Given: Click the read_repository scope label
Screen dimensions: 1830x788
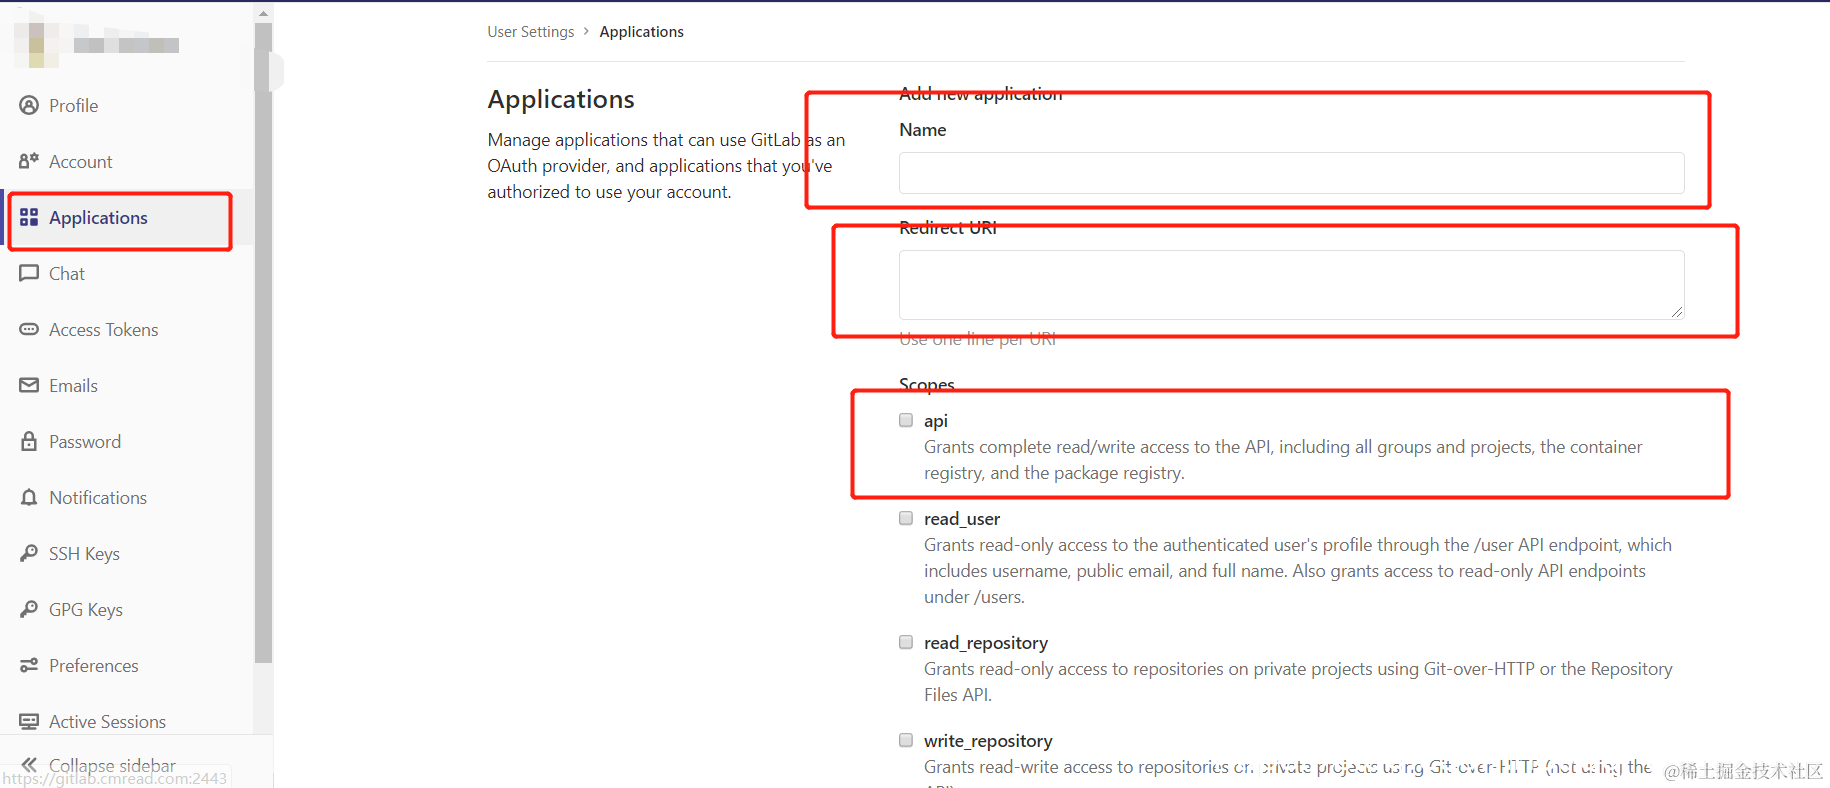Looking at the screenshot, I should [986, 643].
